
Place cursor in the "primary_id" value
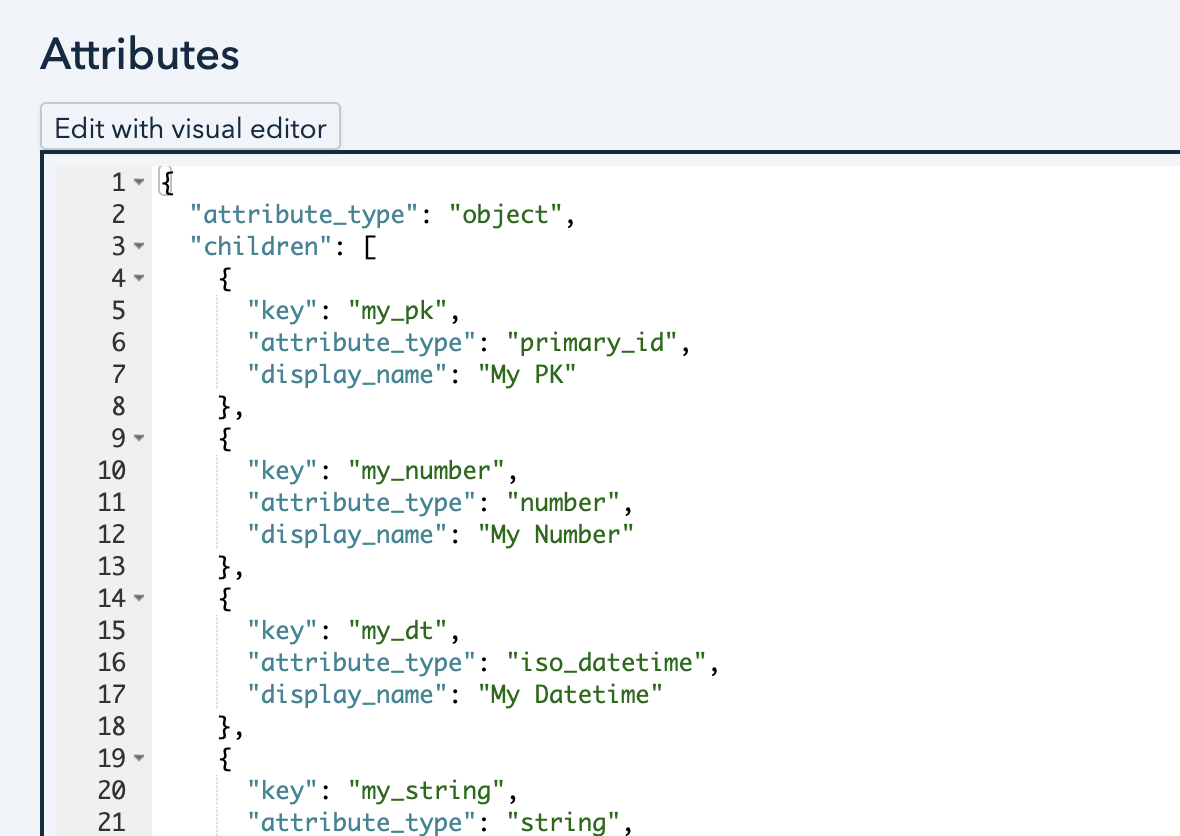pyautogui.click(x=599, y=343)
